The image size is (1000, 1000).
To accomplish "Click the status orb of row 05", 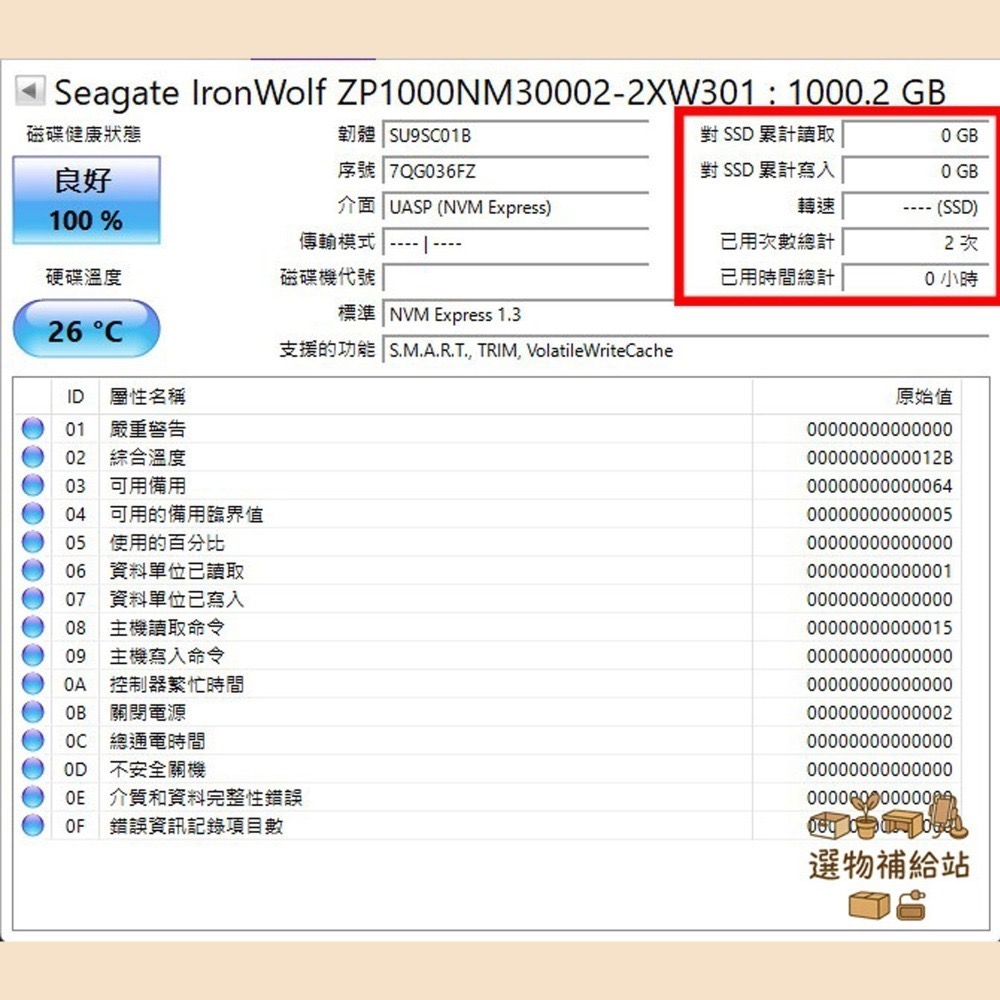I will pos(33,542).
